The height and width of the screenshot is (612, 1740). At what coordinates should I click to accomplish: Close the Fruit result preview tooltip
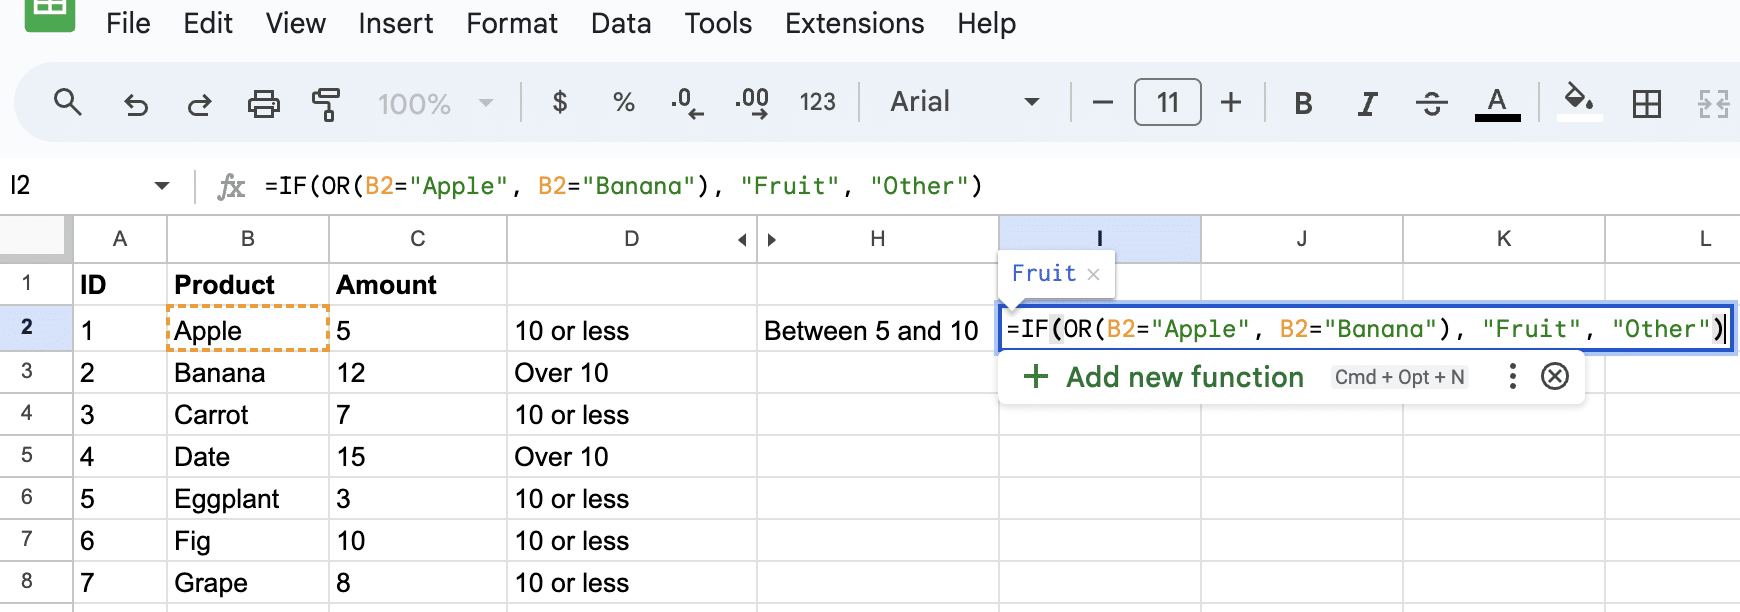pyautogui.click(x=1093, y=274)
